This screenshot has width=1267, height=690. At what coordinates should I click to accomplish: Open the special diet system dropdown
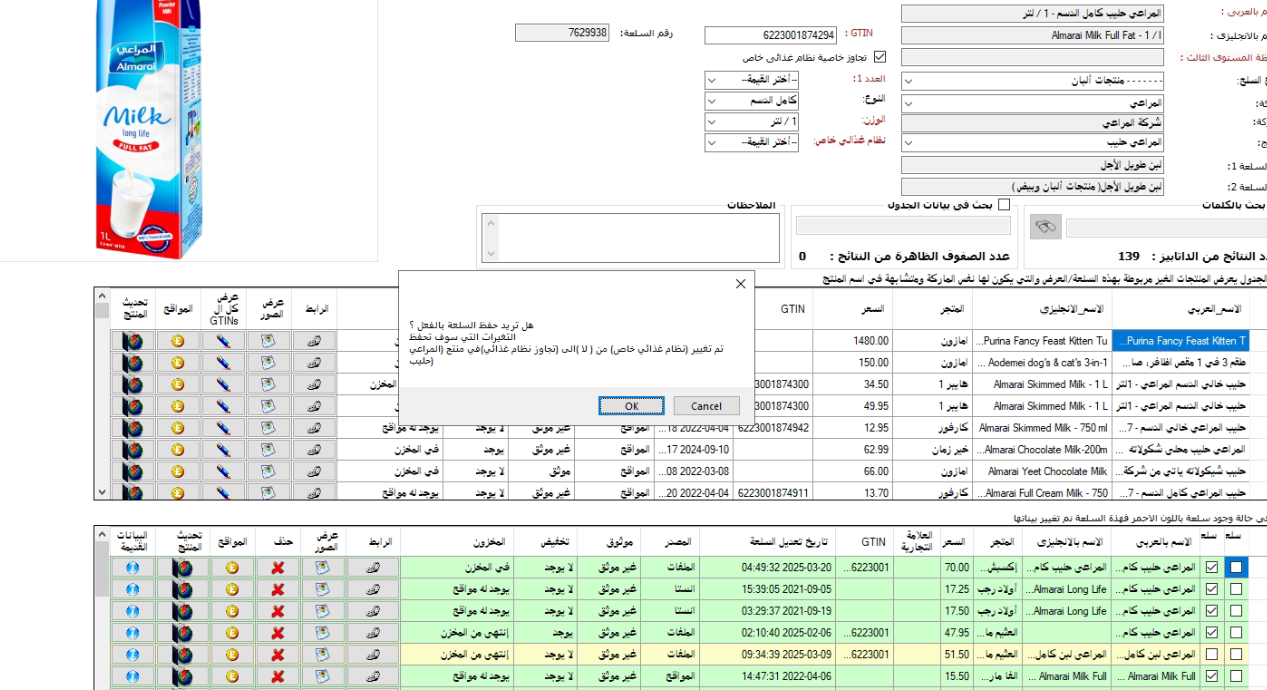[x=751, y=143]
